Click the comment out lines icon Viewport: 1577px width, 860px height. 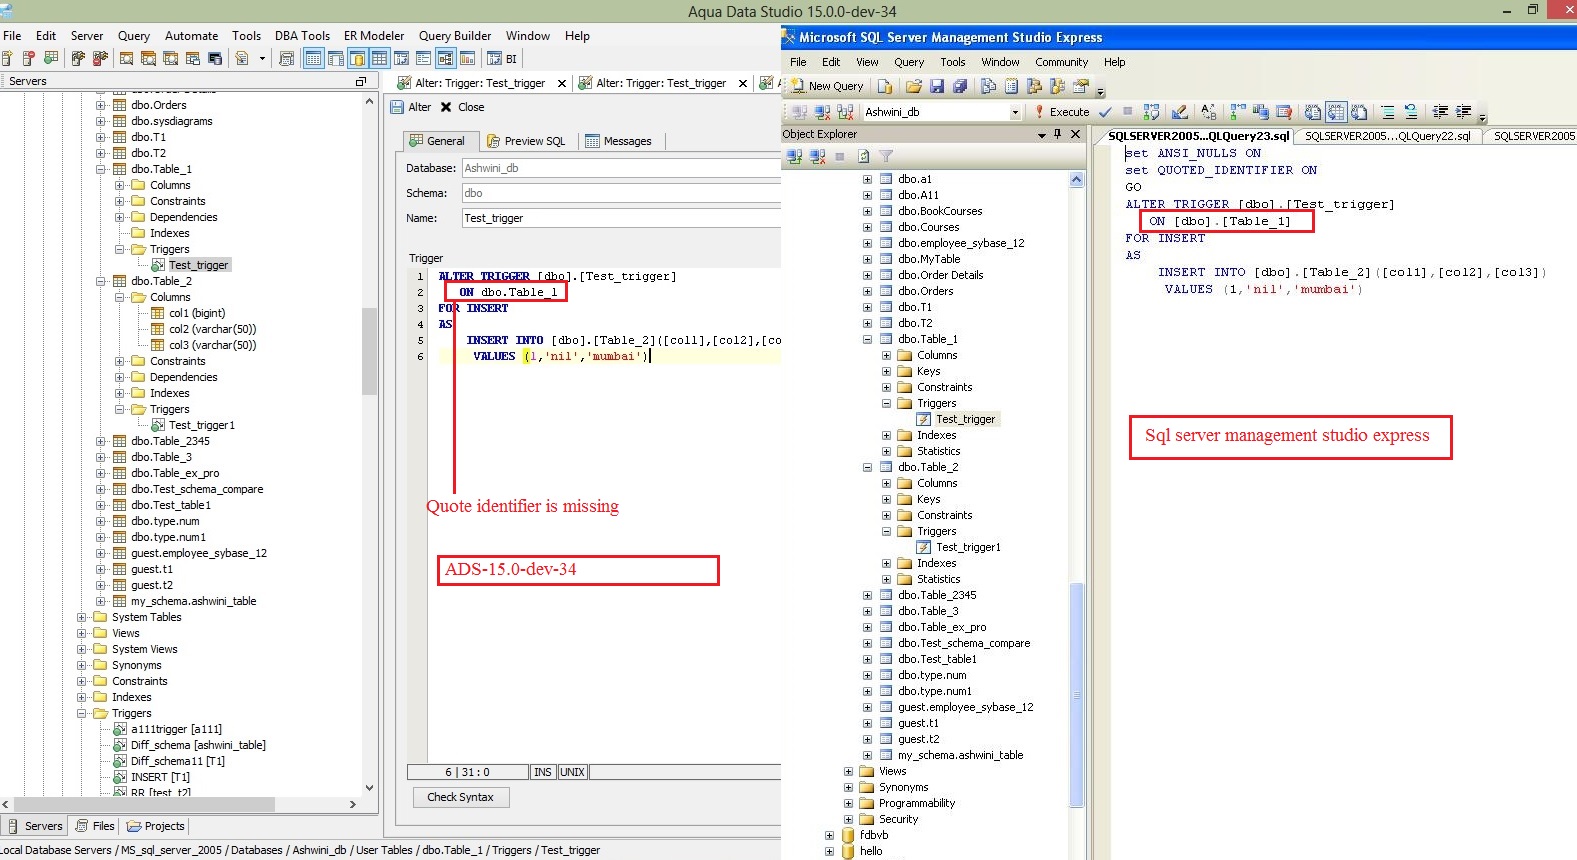1388,112
